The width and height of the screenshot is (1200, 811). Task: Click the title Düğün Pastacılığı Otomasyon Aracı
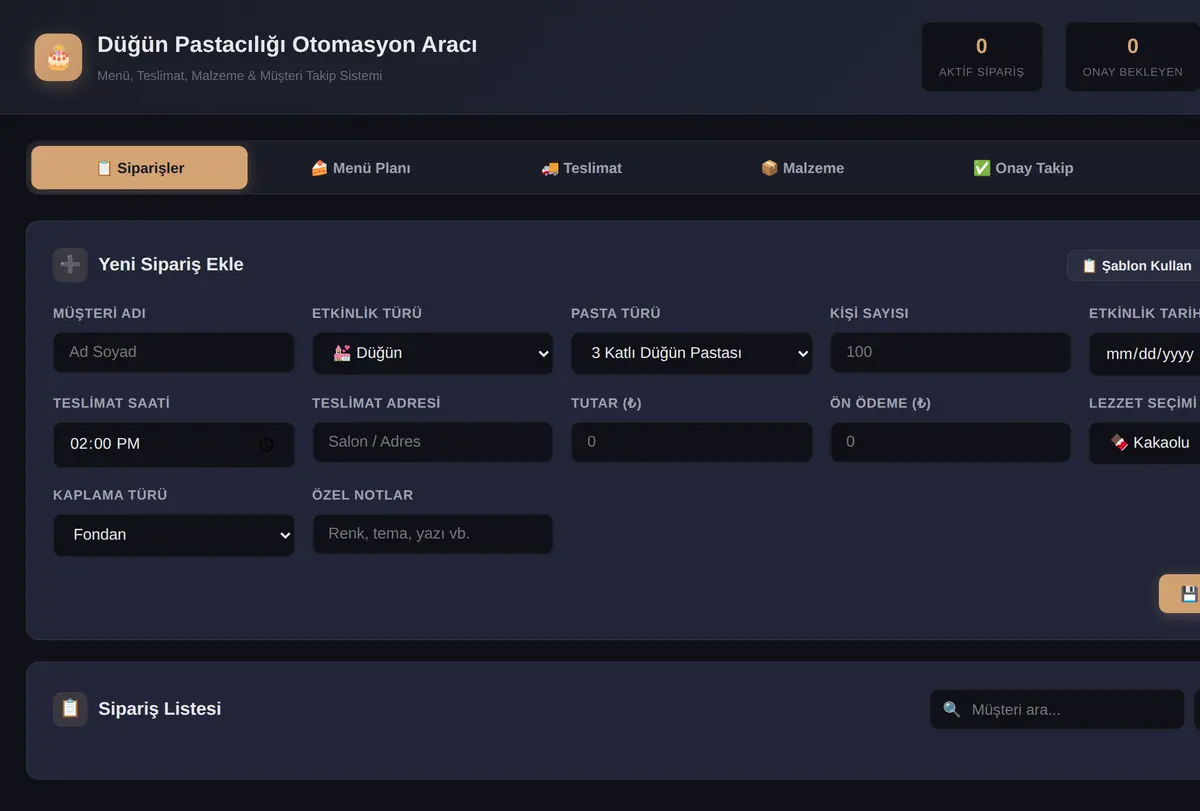(x=287, y=45)
